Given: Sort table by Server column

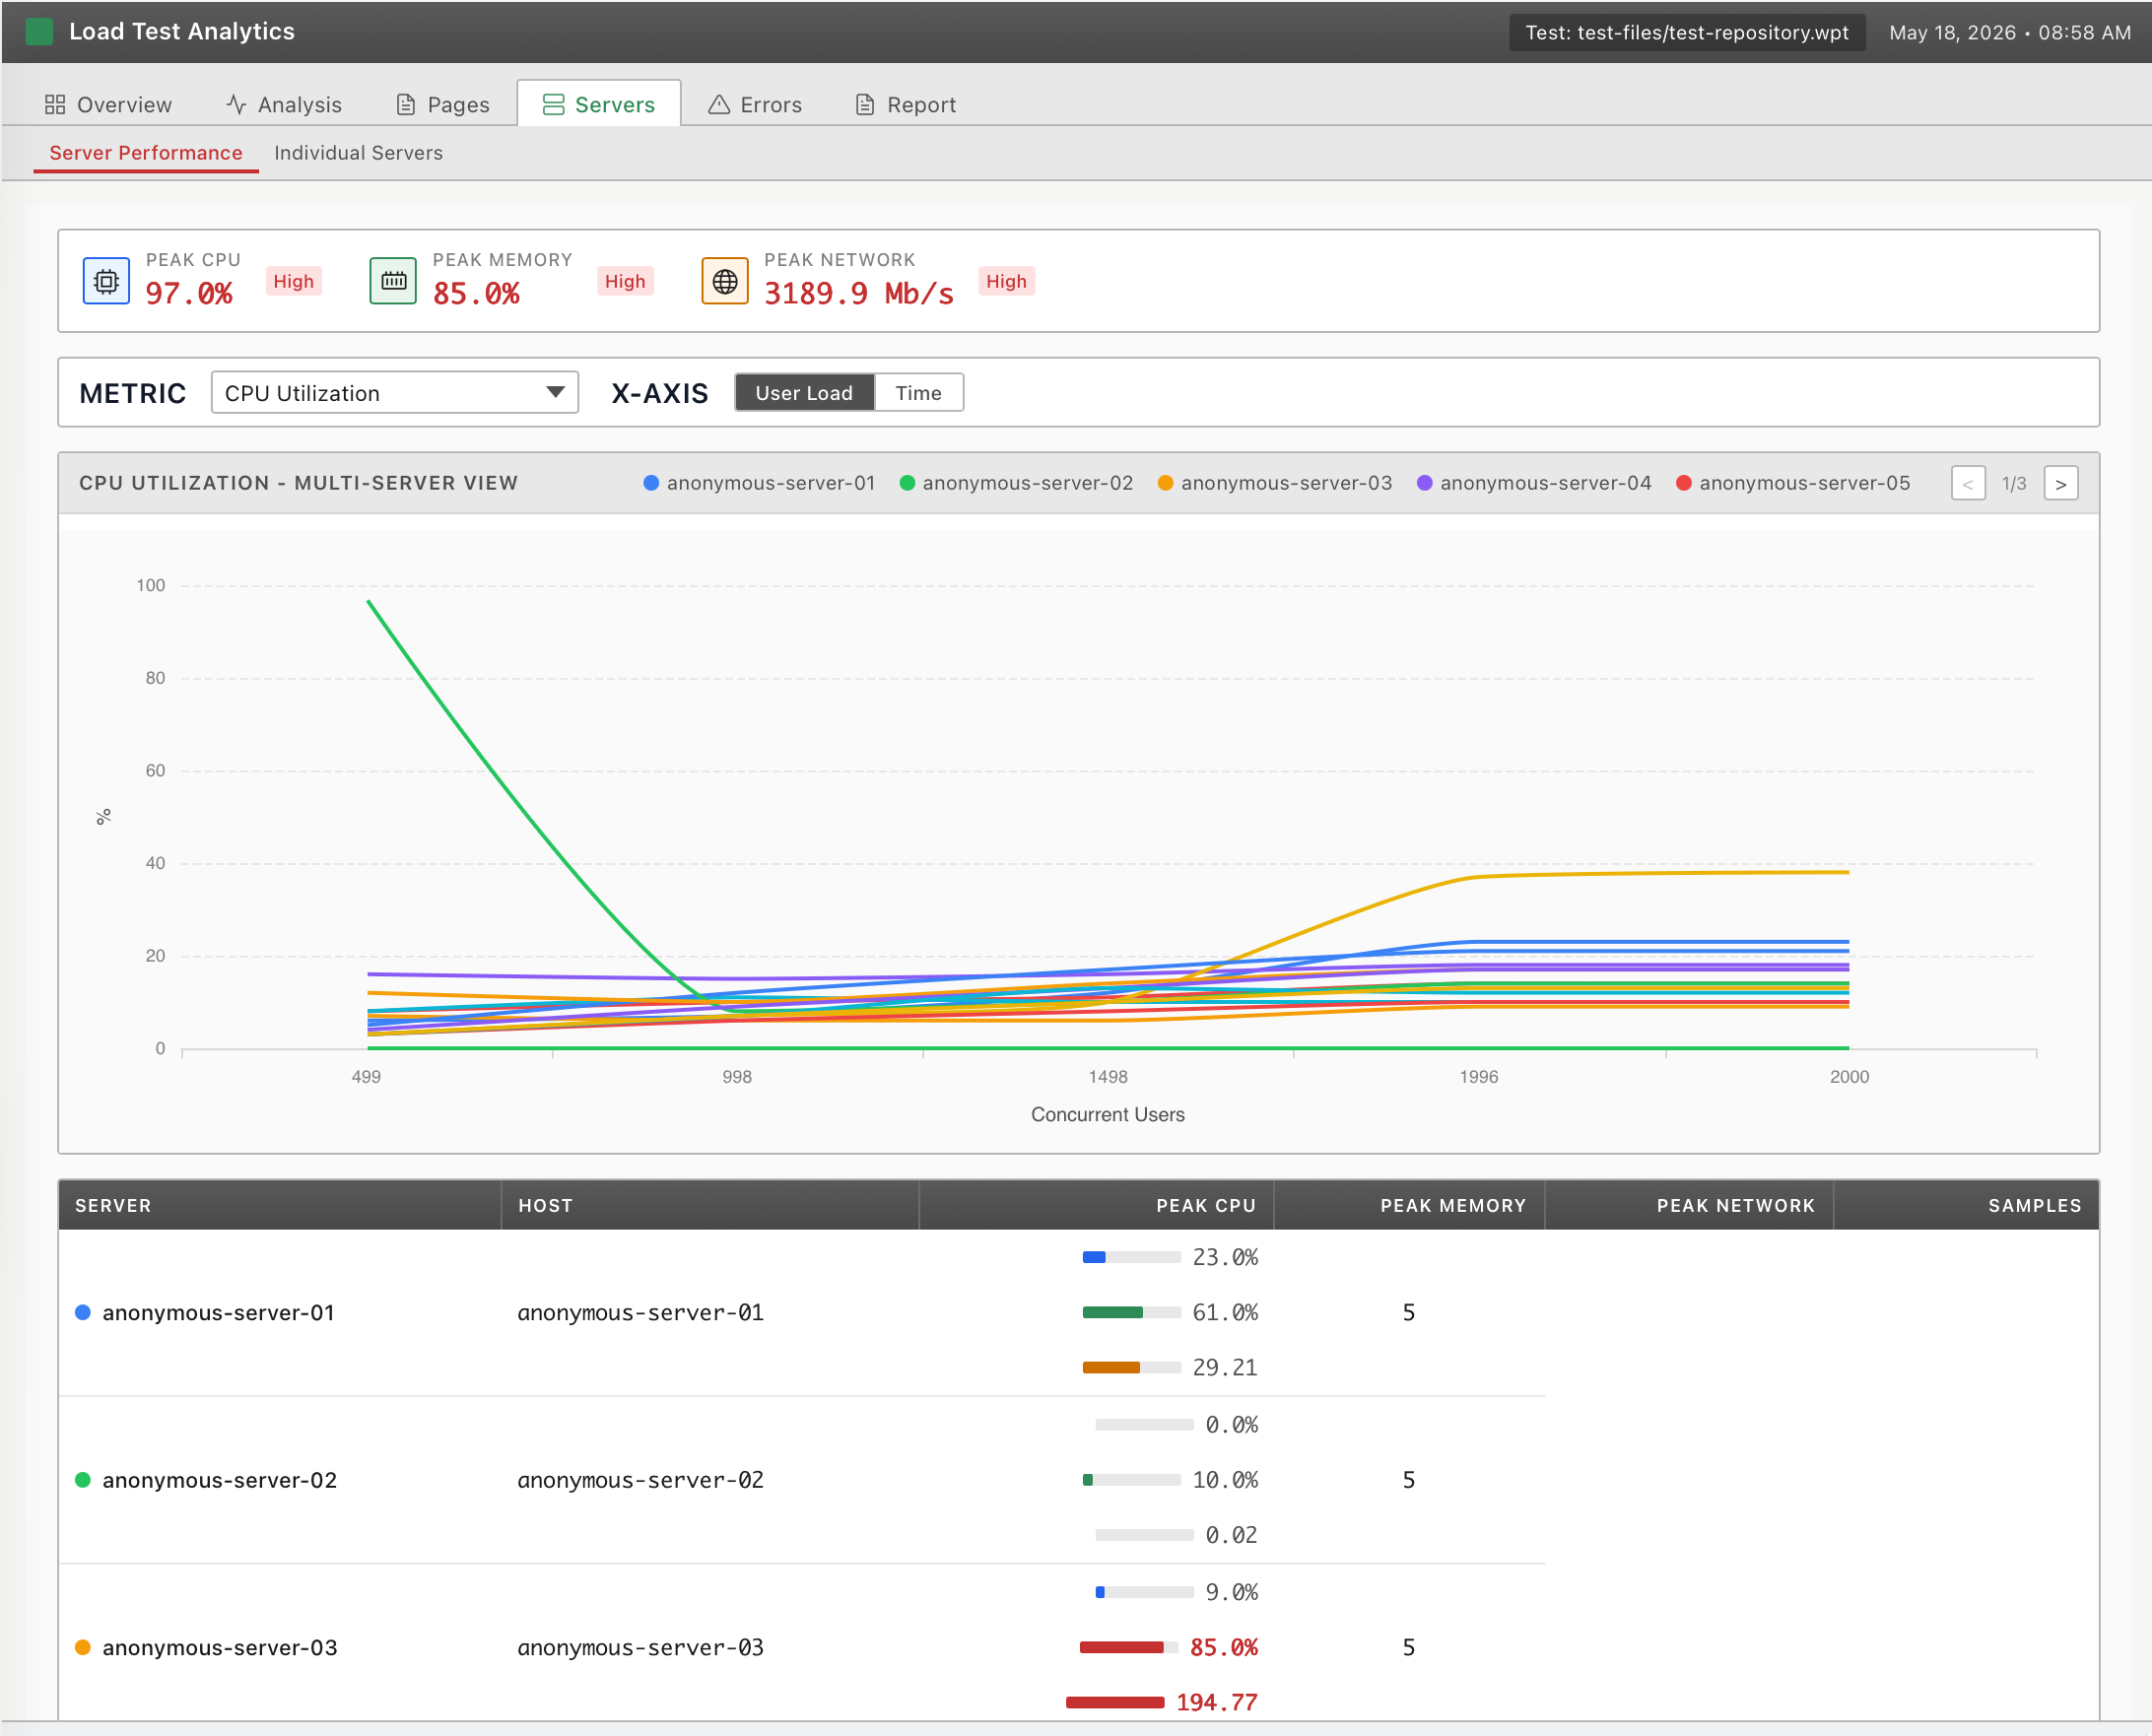Looking at the screenshot, I should [280, 1206].
